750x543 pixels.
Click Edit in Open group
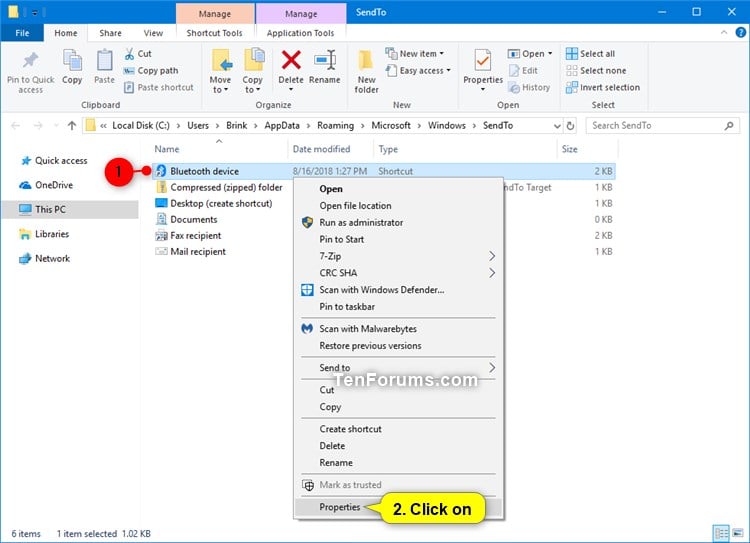tap(523, 70)
